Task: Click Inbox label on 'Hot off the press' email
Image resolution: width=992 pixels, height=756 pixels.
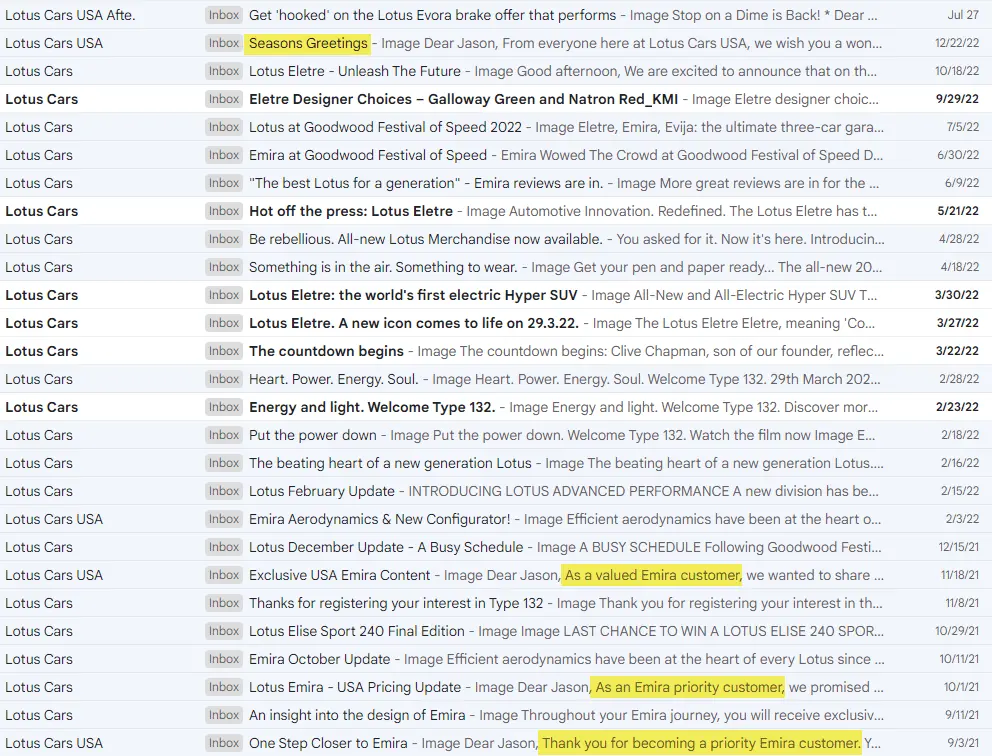Action: tap(224, 211)
